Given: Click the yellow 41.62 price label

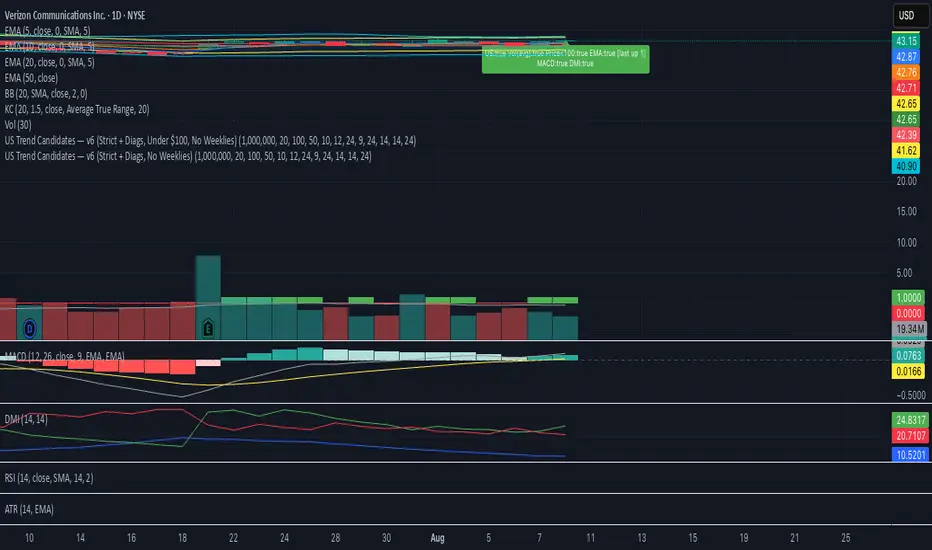Looking at the screenshot, I should click(906, 150).
